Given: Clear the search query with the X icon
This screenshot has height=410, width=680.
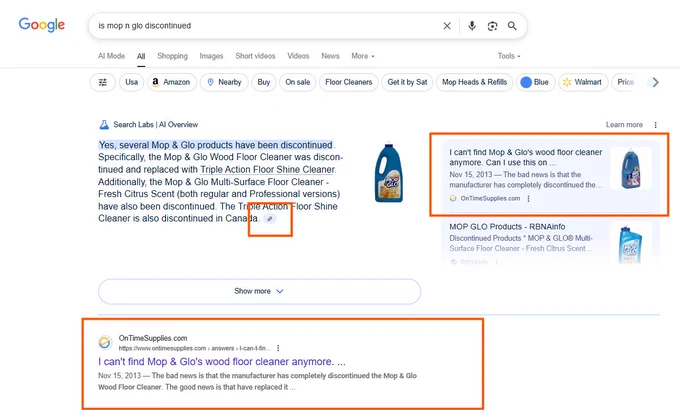Looking at the screenshot, I should tap(447, 26).
